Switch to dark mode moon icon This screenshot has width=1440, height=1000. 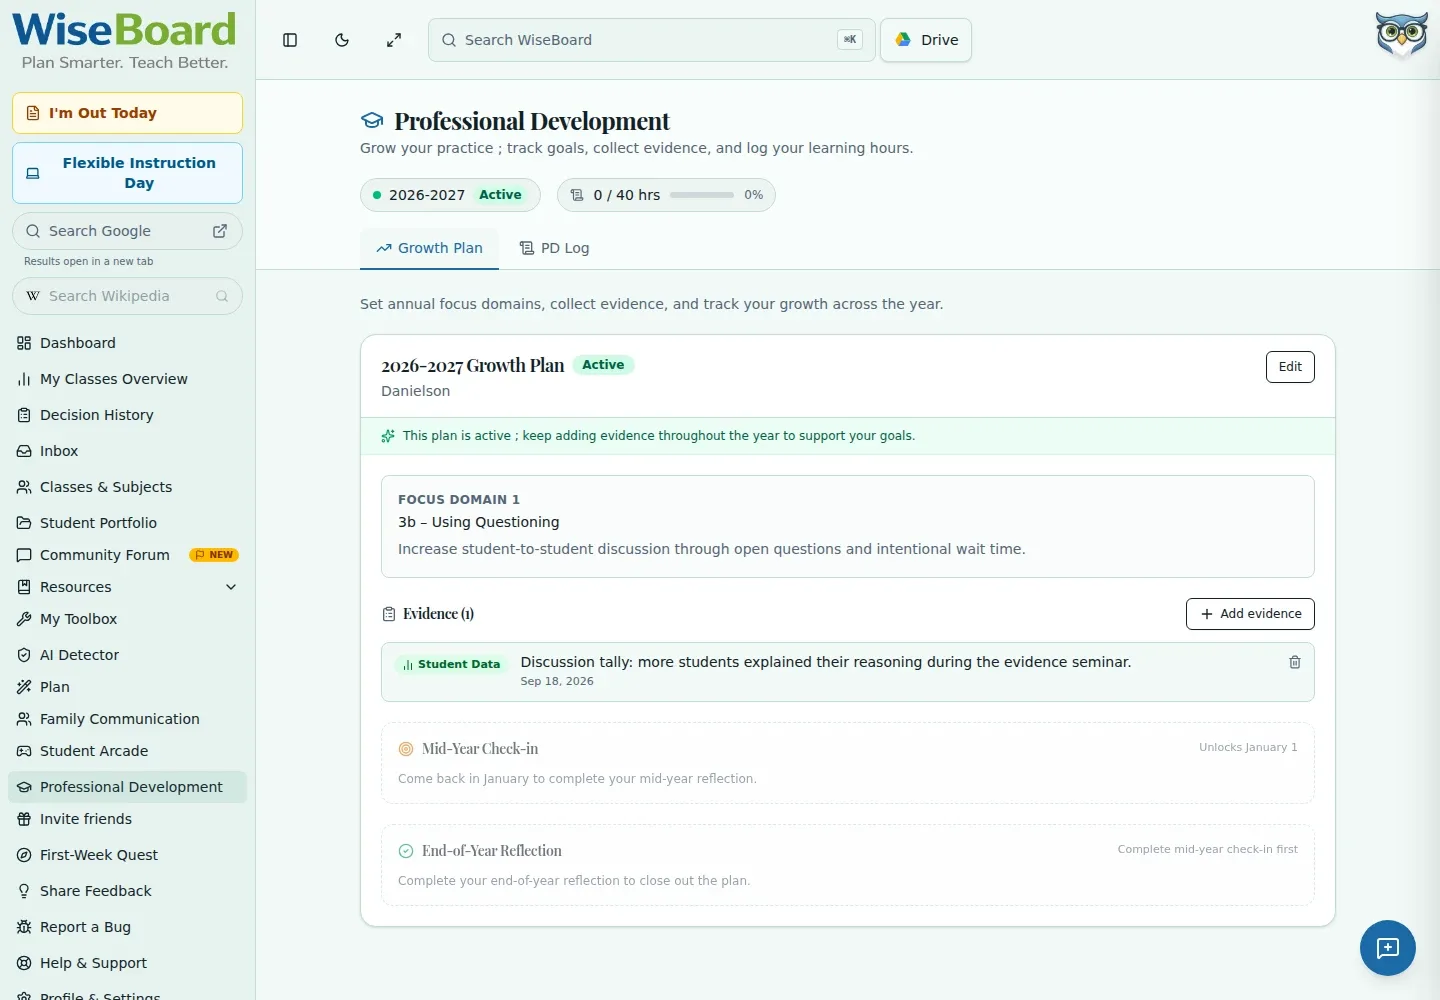pyautogui.click(x=342, y=40)
